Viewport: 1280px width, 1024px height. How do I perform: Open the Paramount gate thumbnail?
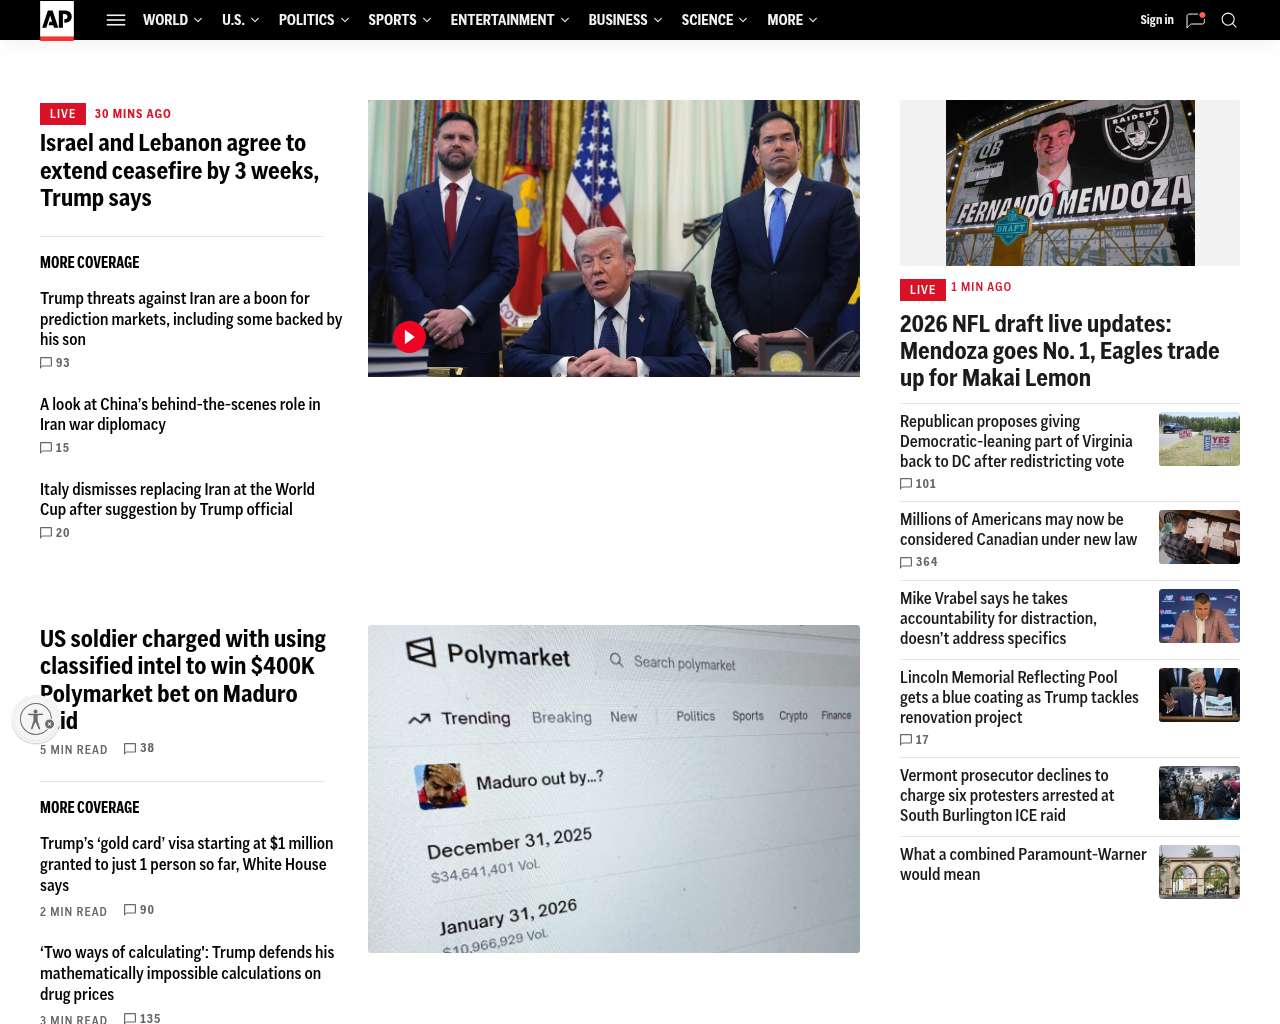1199,872
